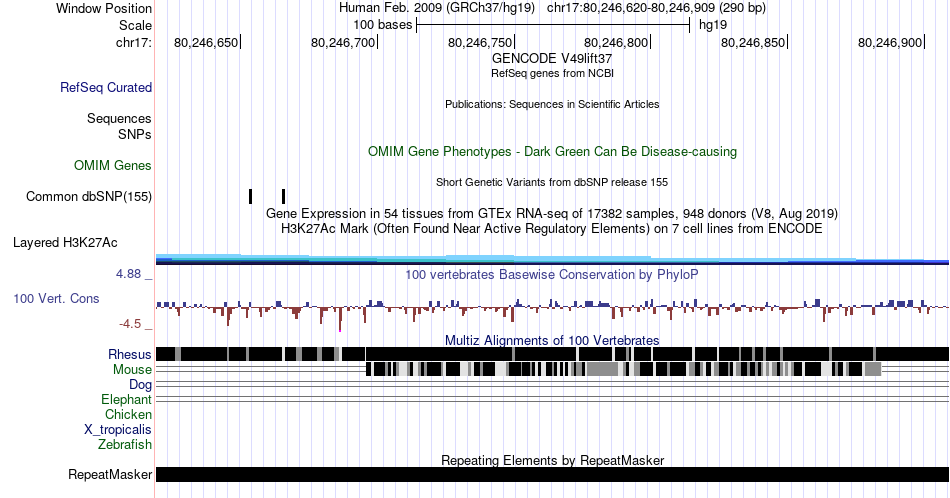Click the RefSeq Curated track label
950x498 pixels.
coord(105,87)
